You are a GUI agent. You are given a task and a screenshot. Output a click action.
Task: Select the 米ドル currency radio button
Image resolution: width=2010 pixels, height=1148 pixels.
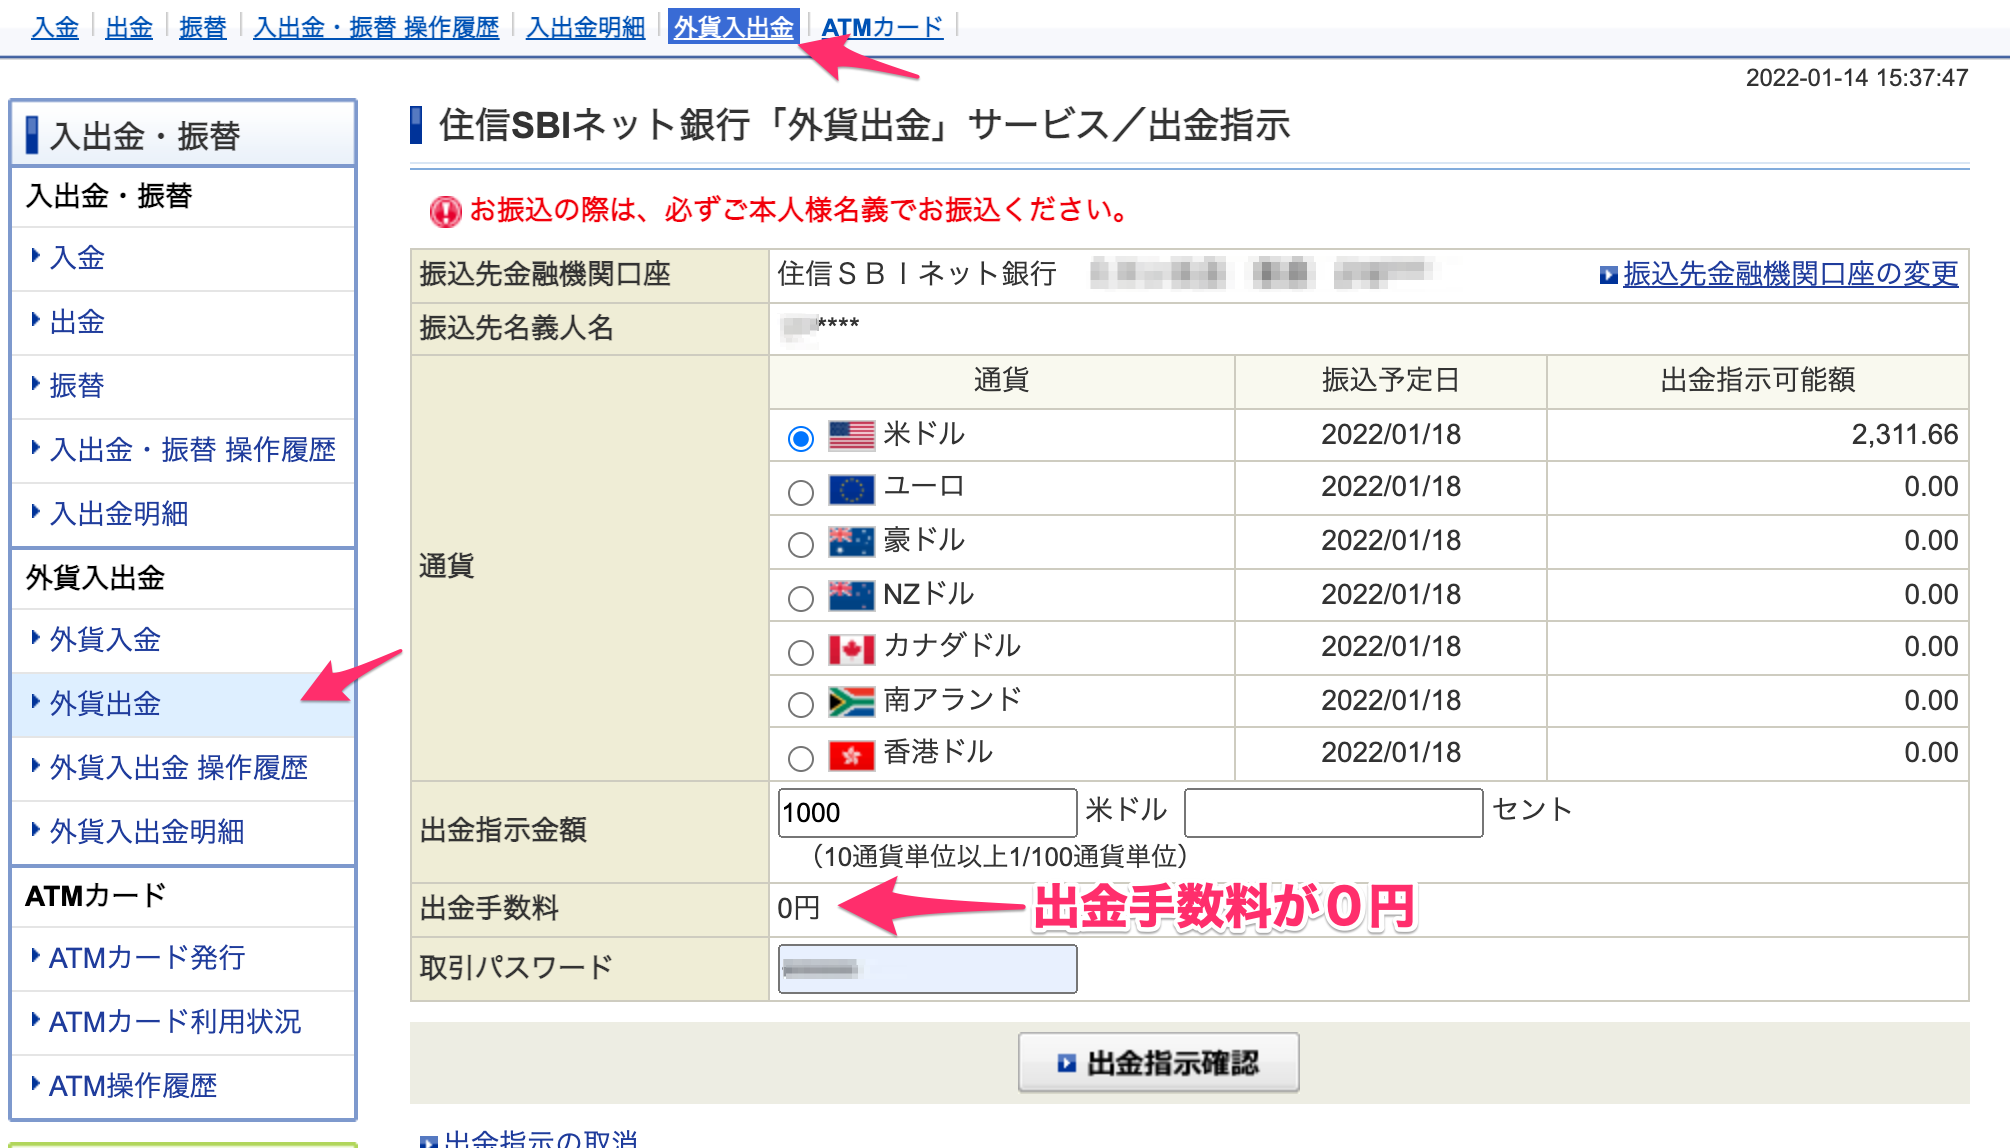click(801, 438)
